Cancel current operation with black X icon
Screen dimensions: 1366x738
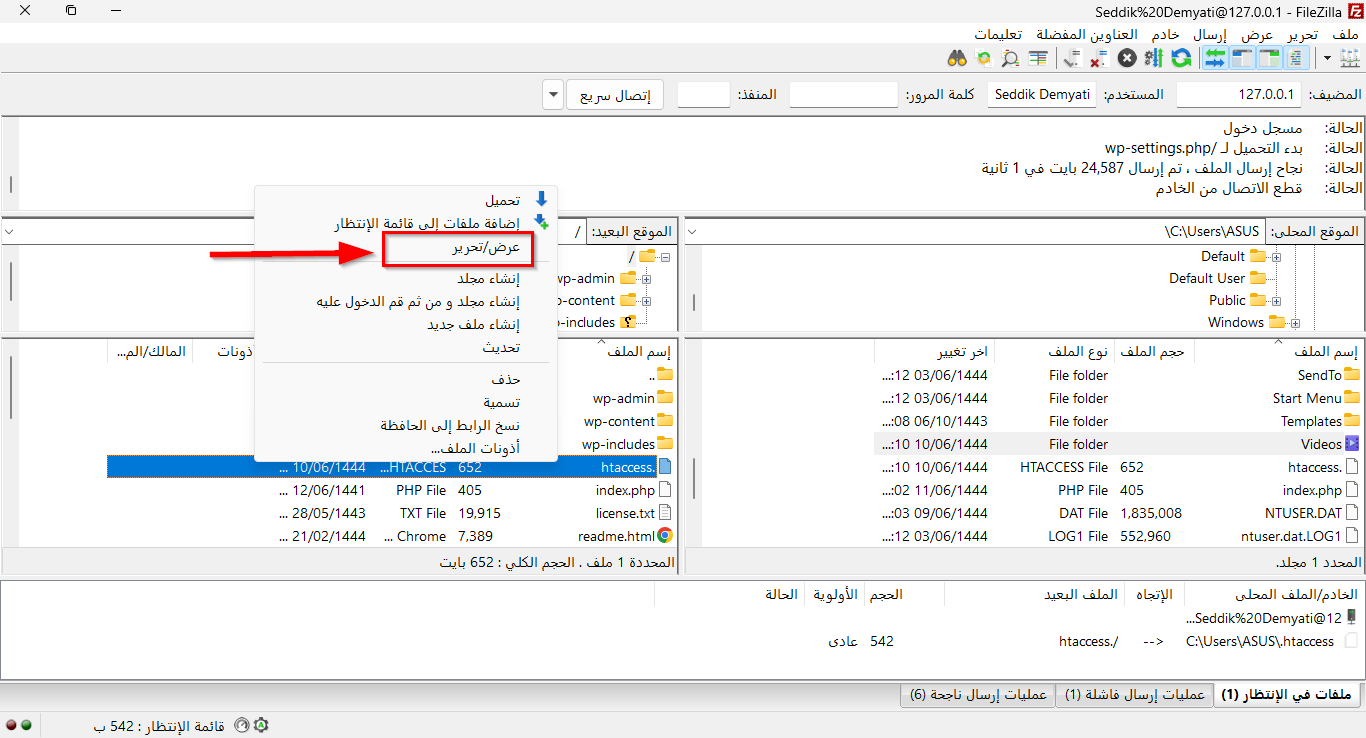1127,58
